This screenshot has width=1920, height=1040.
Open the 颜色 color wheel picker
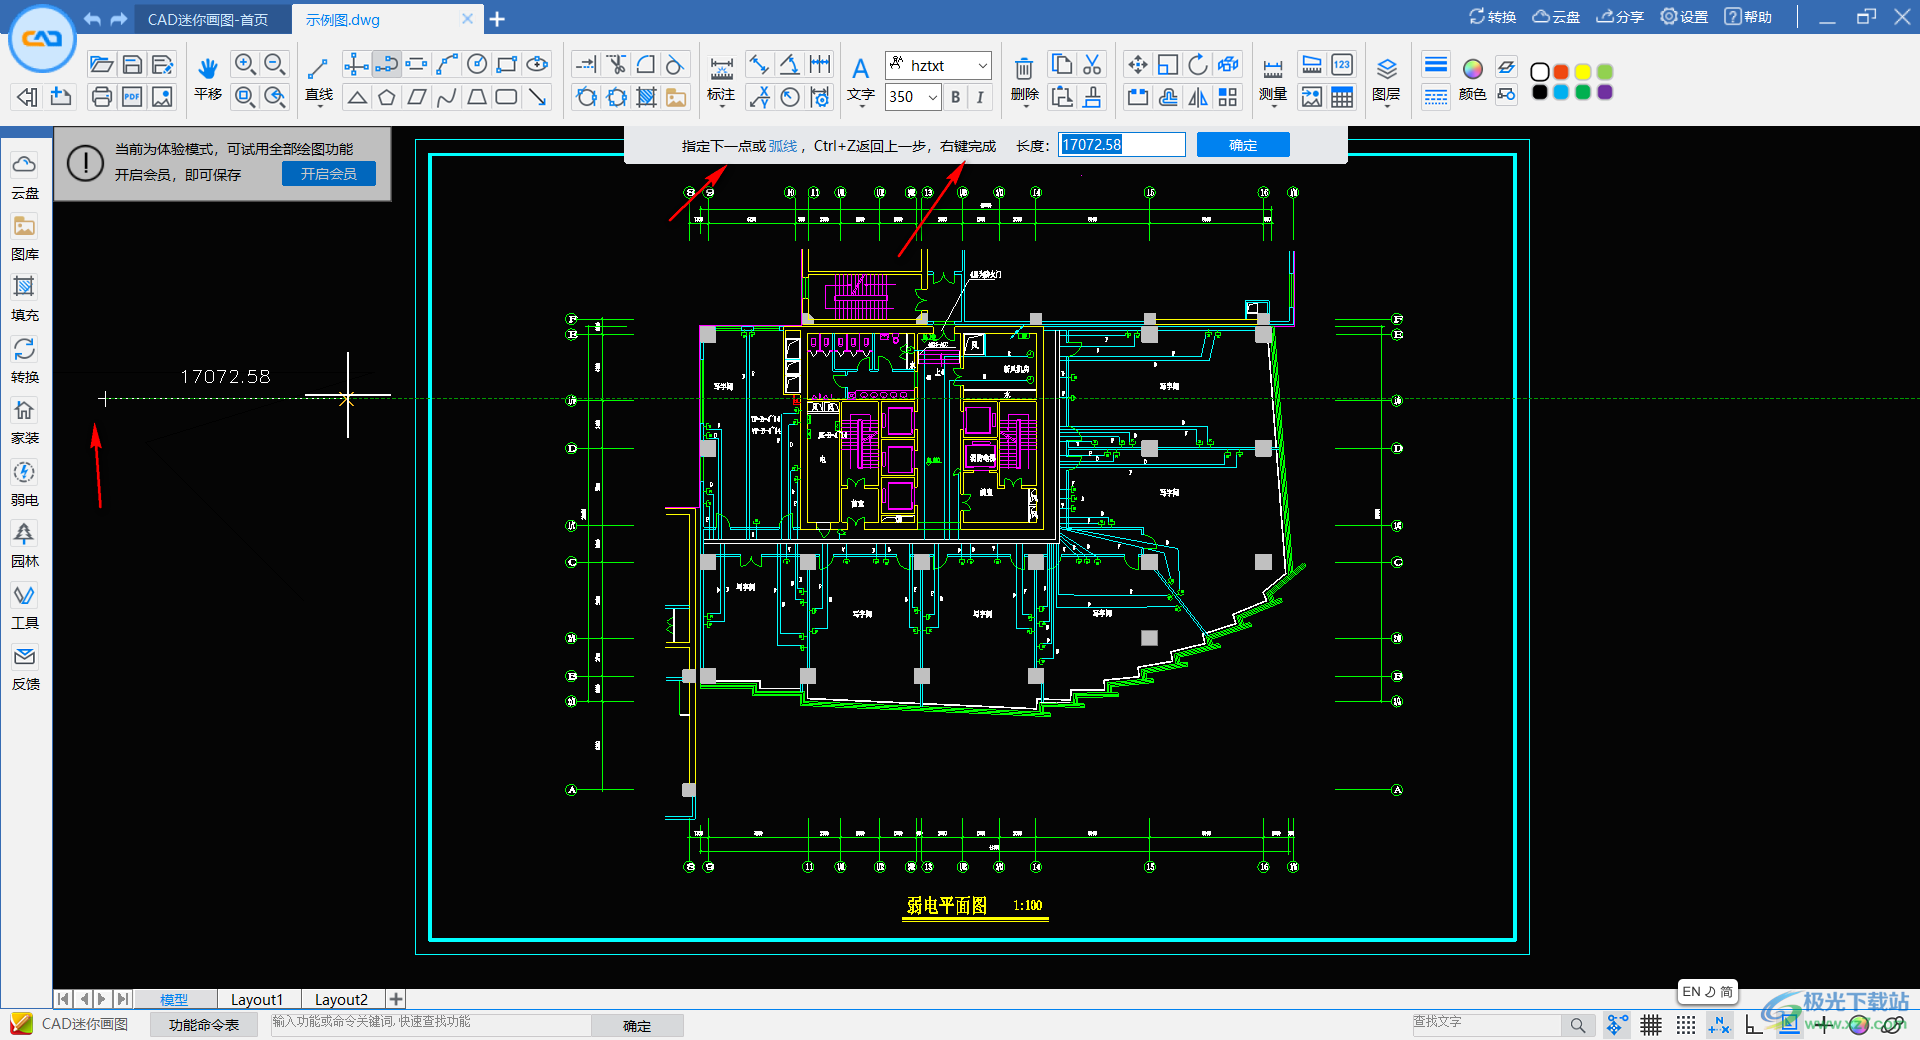tap(1472, 78)
